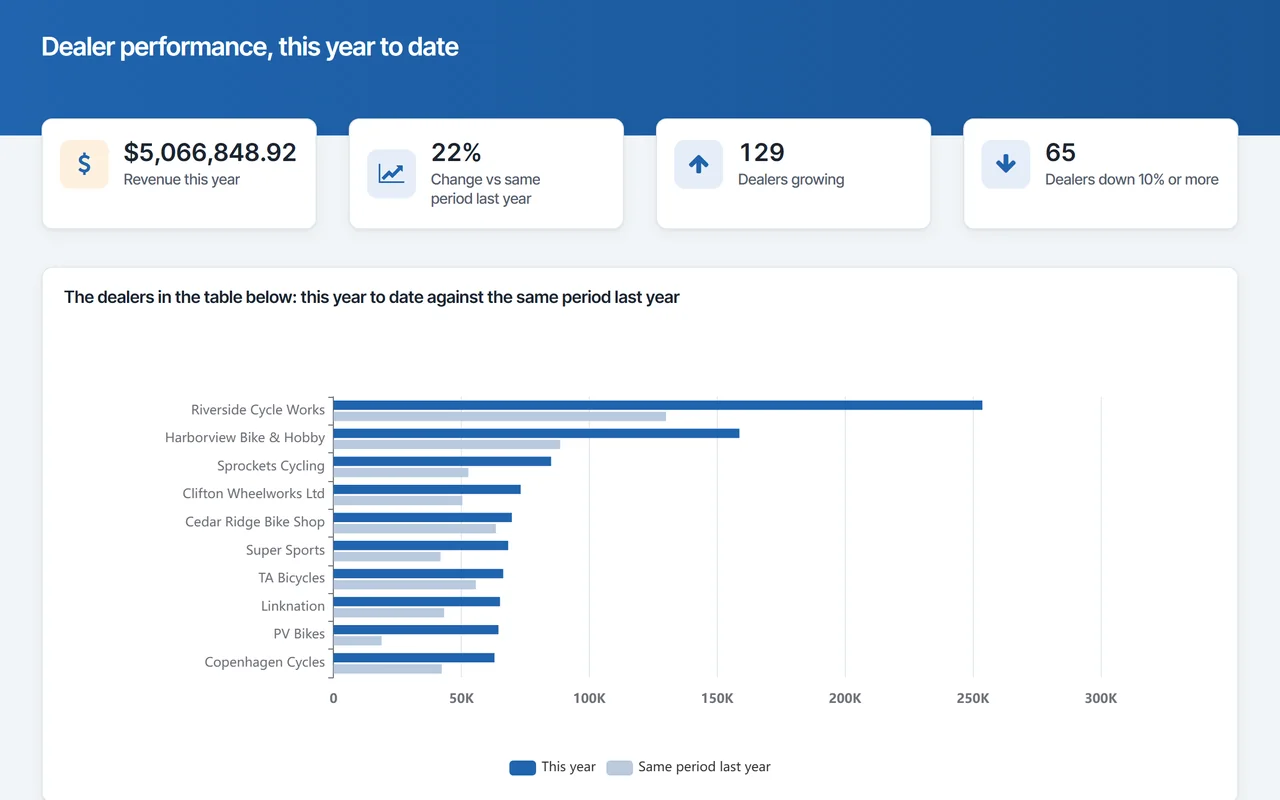The image size is (1280, 800).
Task: Click Sprockets Cycling this-year bar
Action: point(443,461)
